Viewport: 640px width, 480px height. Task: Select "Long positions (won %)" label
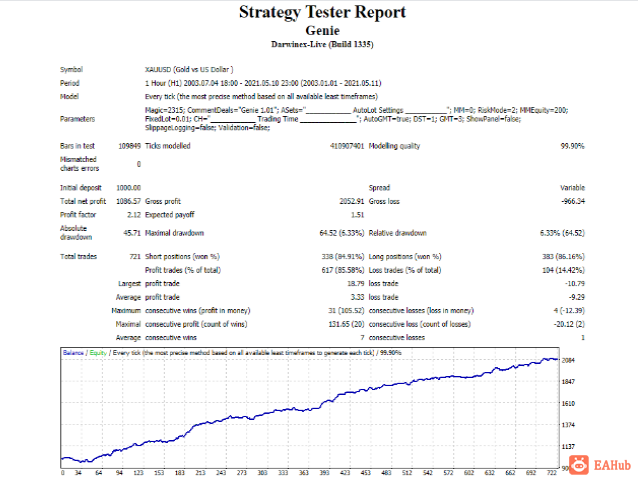pos(405,257)
